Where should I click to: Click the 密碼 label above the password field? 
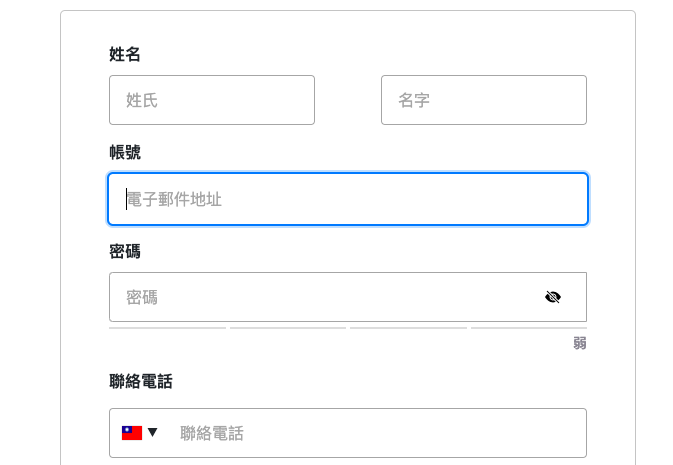coord(125,250)
